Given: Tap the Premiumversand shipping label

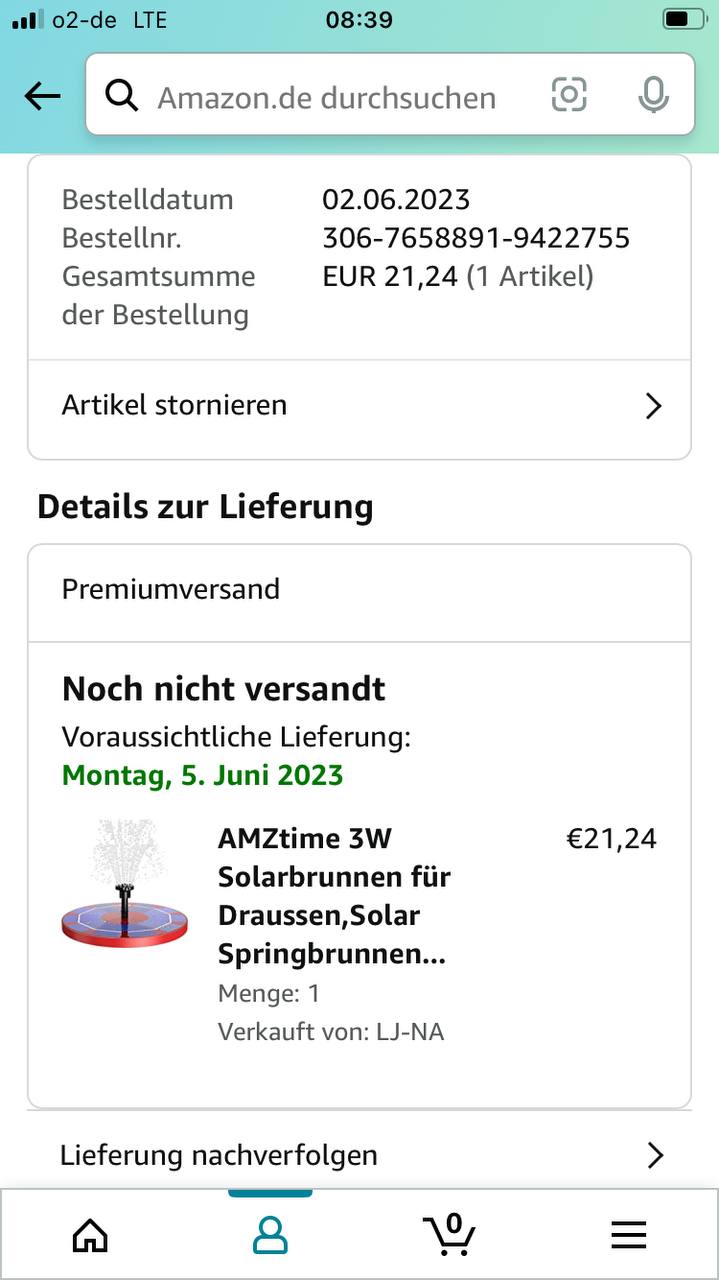Looking at the screenshot, I should [171, 589].
